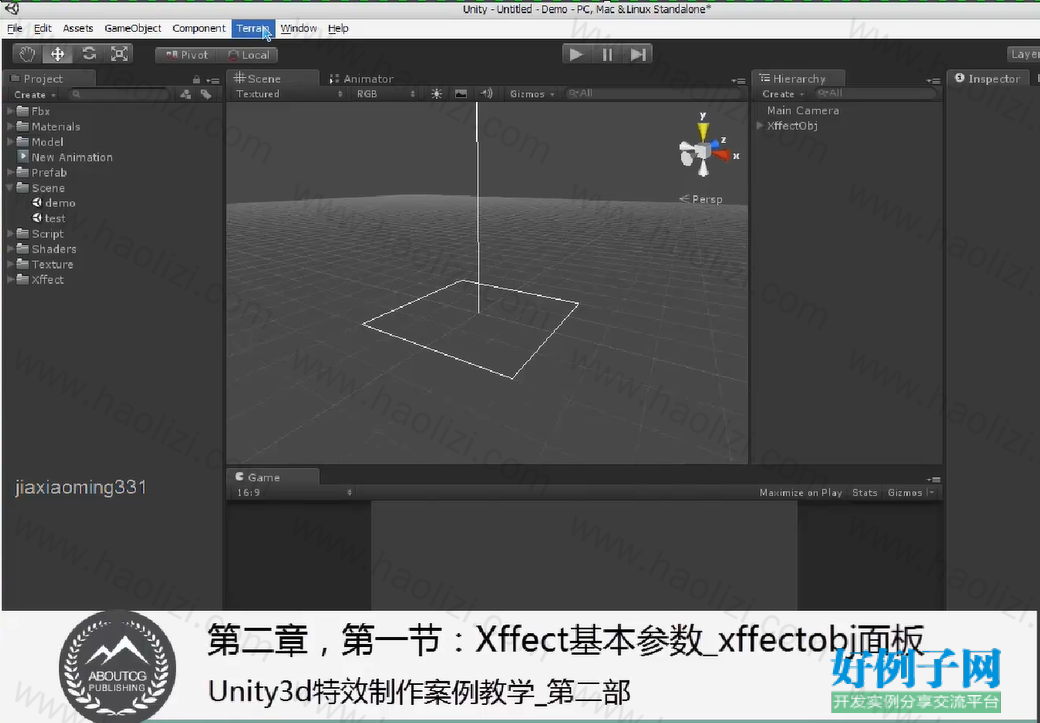Screen dimensions: 1040x723
Task: Expand the Model folder
Action: [x=11, y=141]
